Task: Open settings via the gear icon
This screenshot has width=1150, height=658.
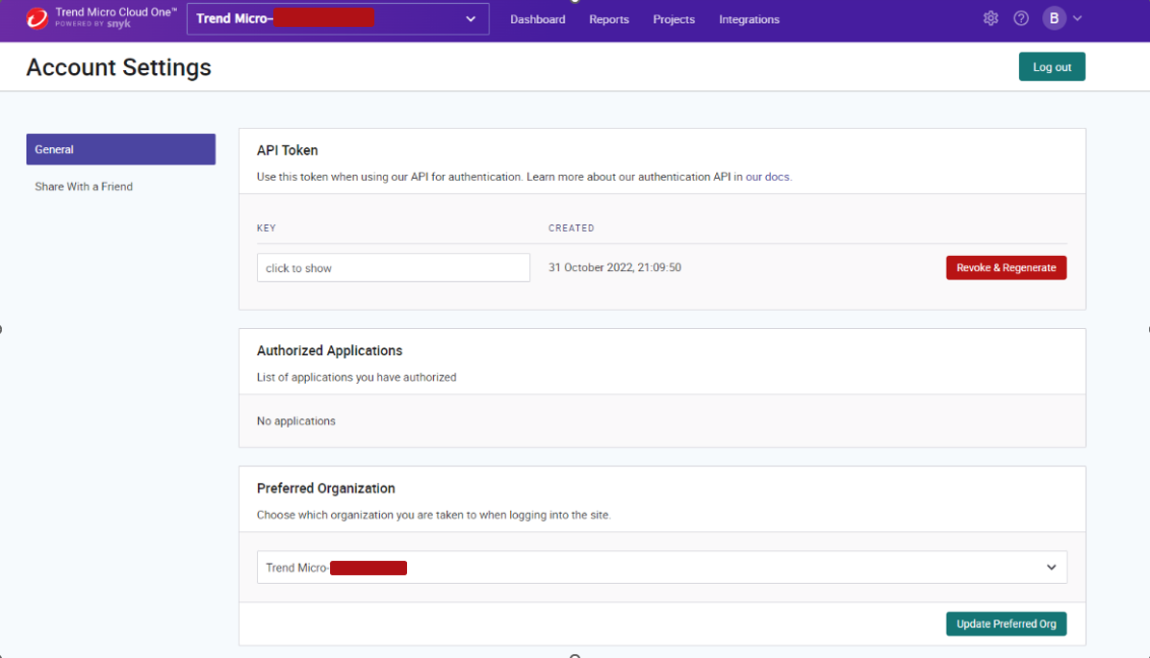Action: click(x=990, y=19)
